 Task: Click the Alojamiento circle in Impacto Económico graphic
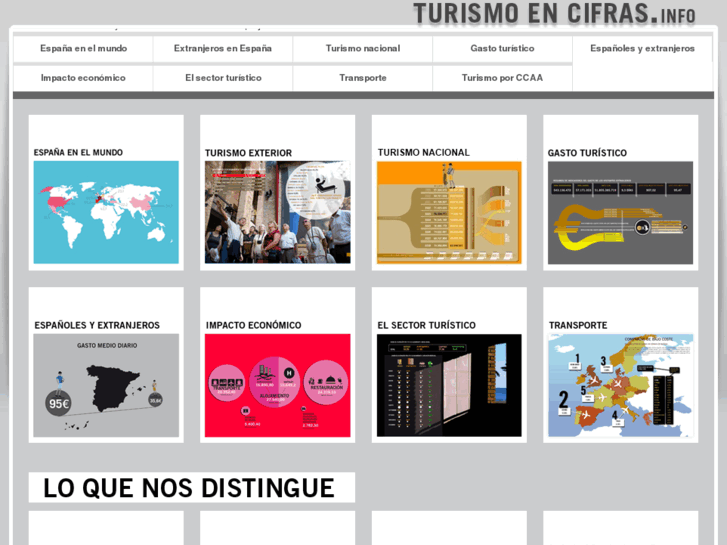(275, 383)
